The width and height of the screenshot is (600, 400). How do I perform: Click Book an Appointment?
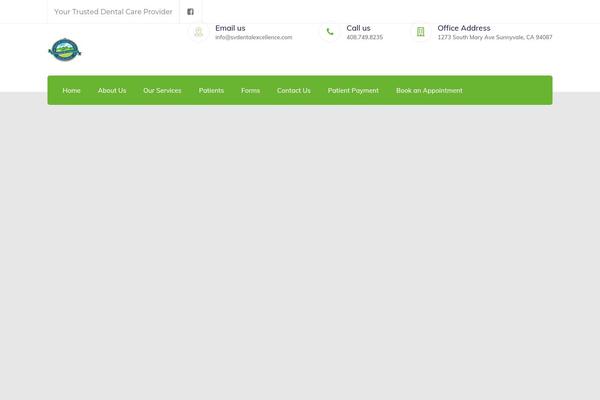[x=429, y=90]
